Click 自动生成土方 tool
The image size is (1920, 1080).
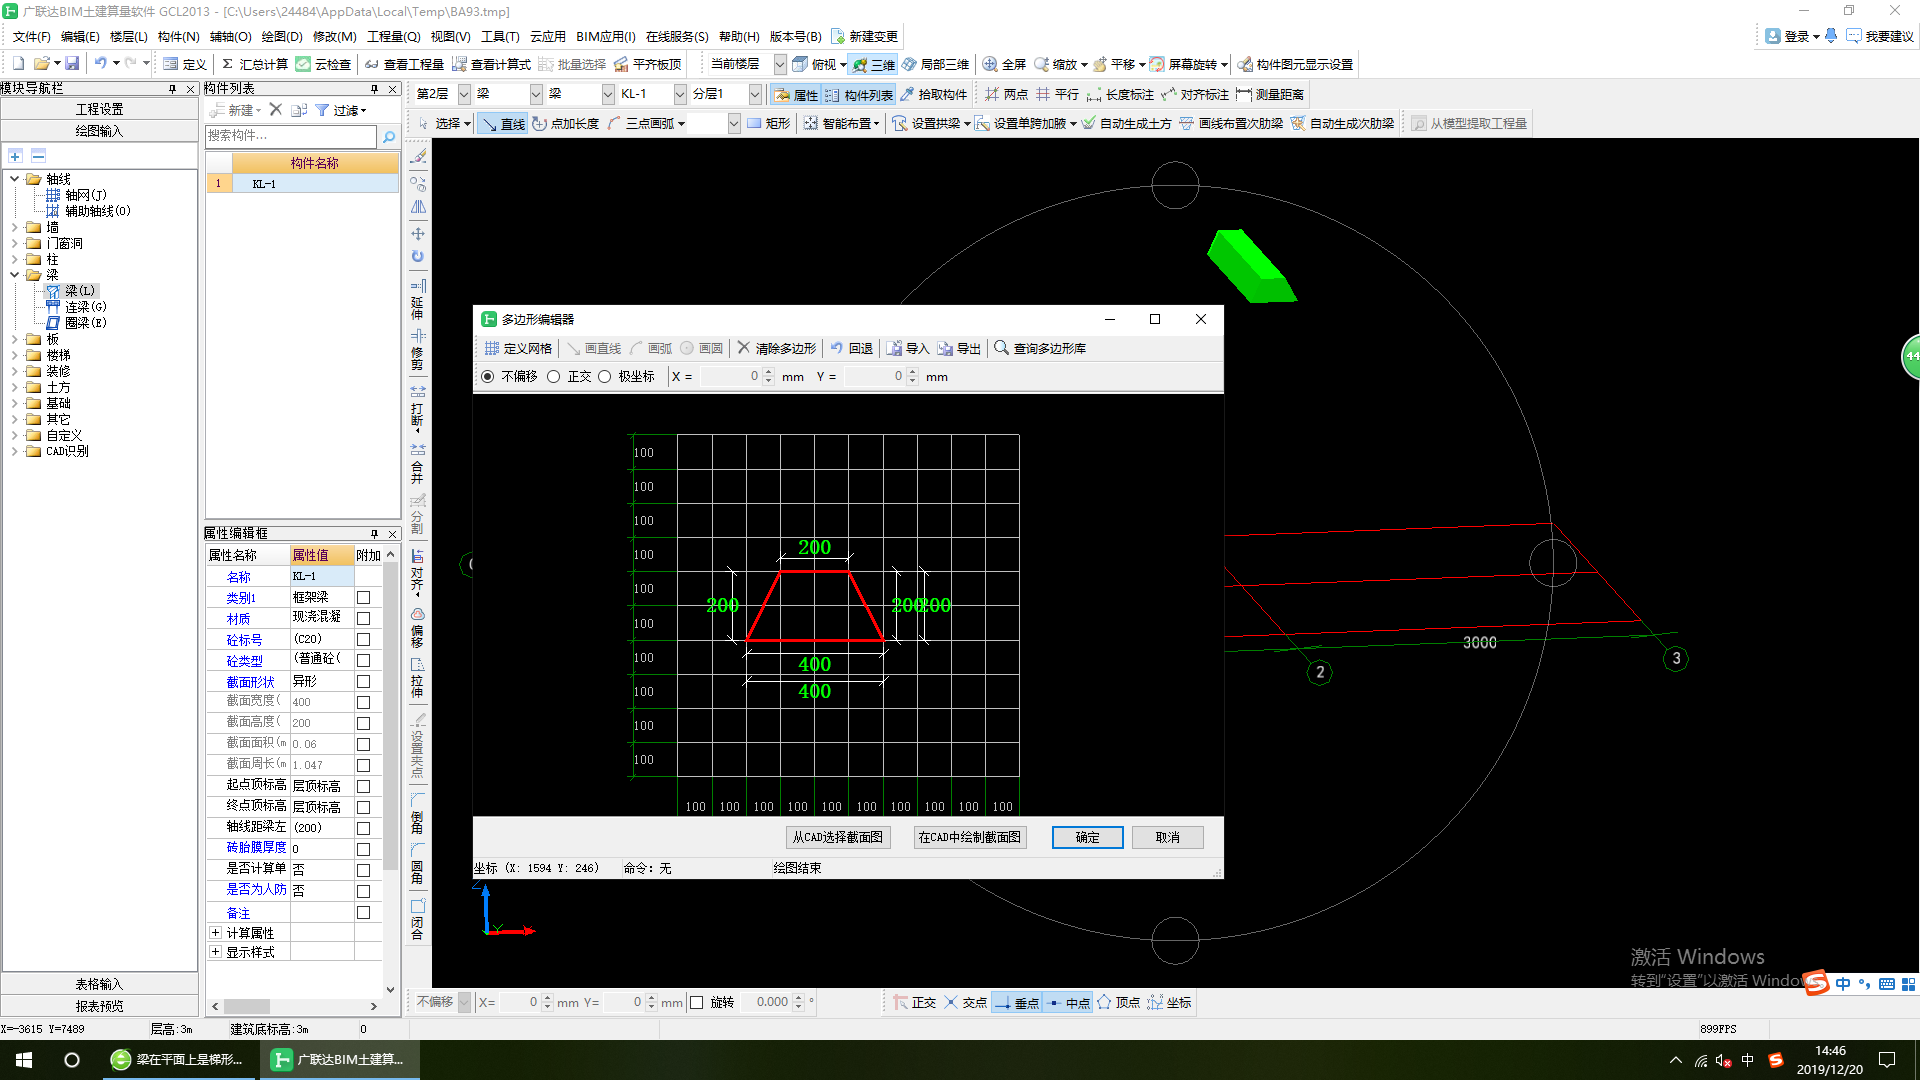(1126, 123)
